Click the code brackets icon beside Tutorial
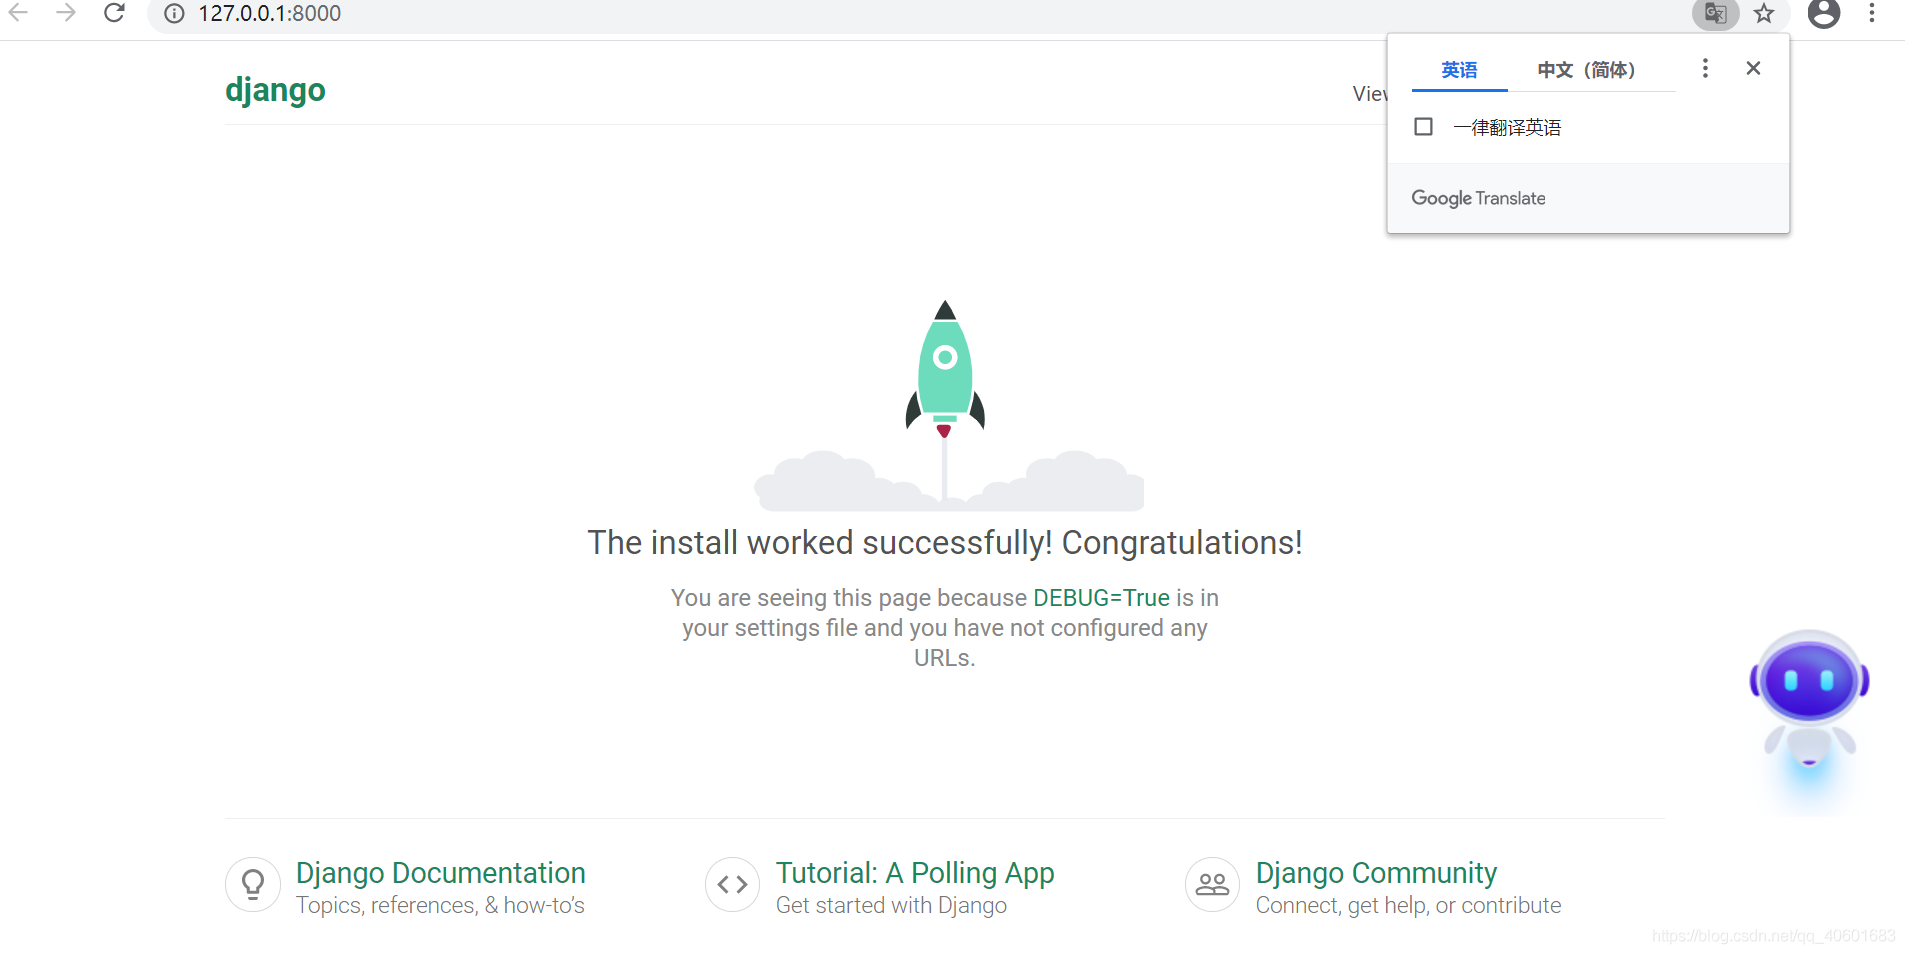 (x=733, y=885)
